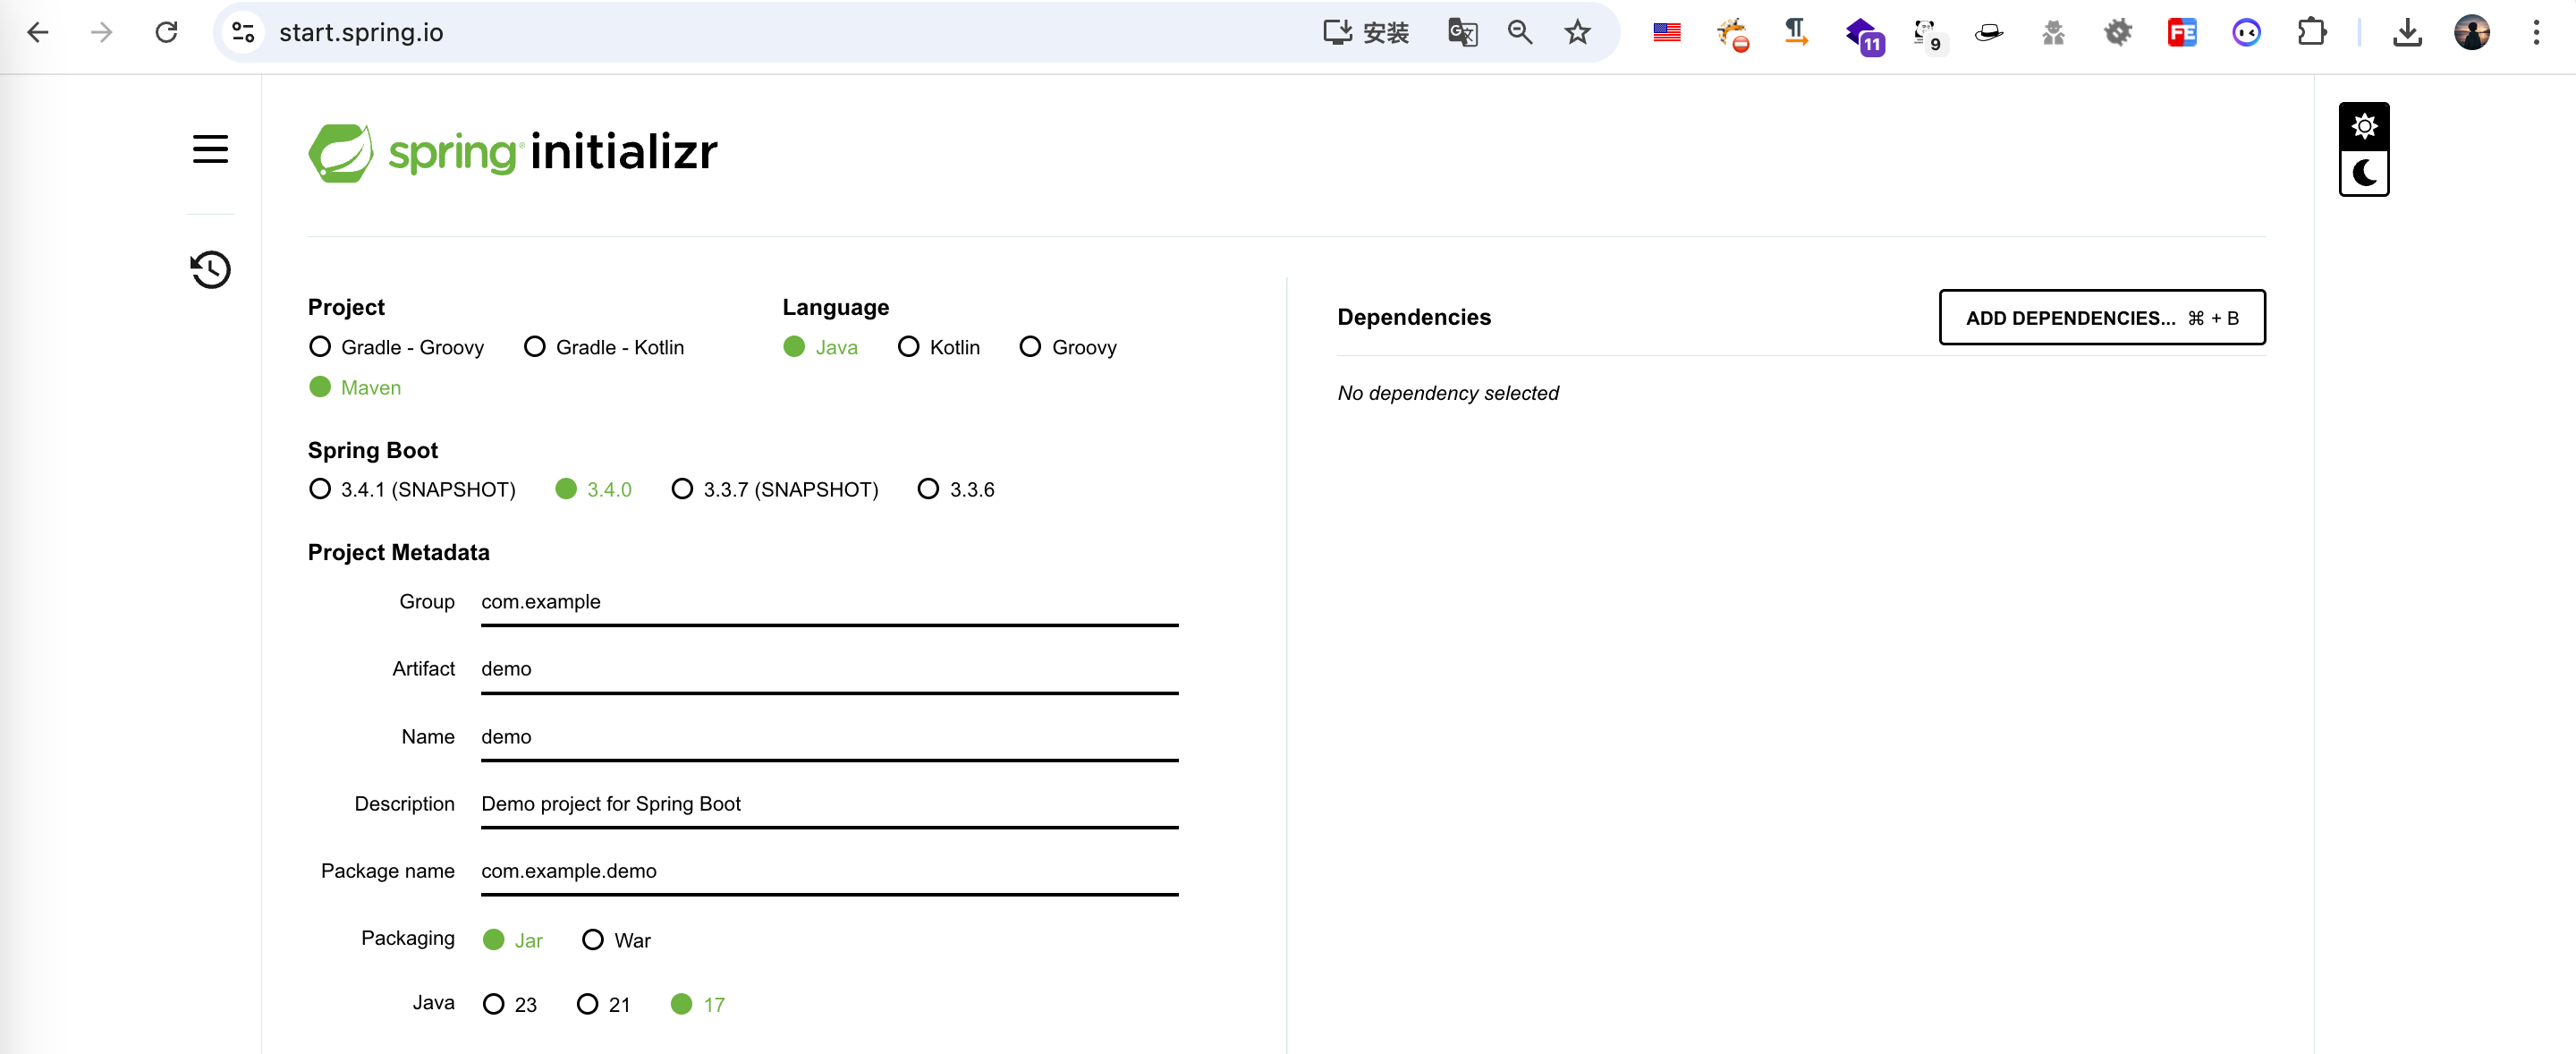Open the extensions puzzle piece menu
This screenshot has width=2576, height=1054.
(2311, 33)
